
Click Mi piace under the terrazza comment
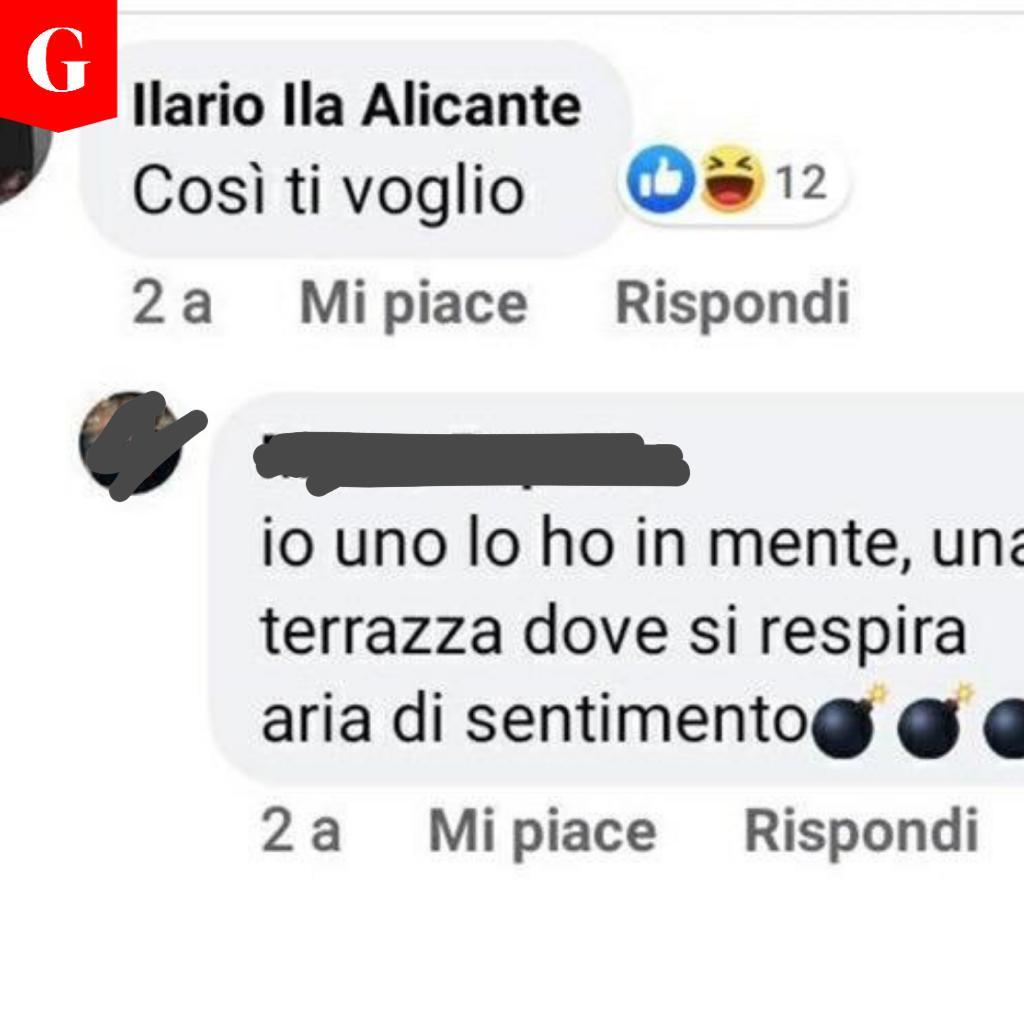coord(542,832)
